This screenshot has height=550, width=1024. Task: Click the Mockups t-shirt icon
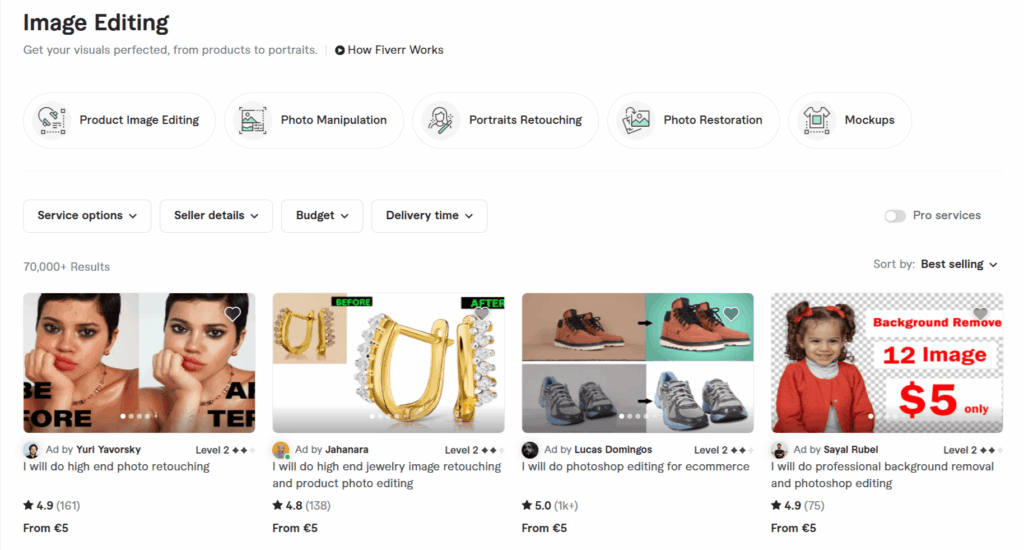pos(817,120)
